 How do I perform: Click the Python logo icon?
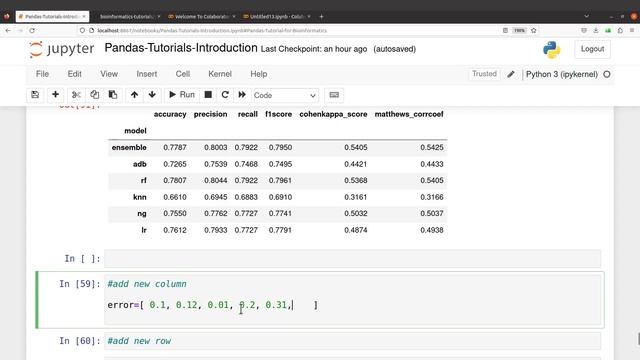[x=551, y=50]
